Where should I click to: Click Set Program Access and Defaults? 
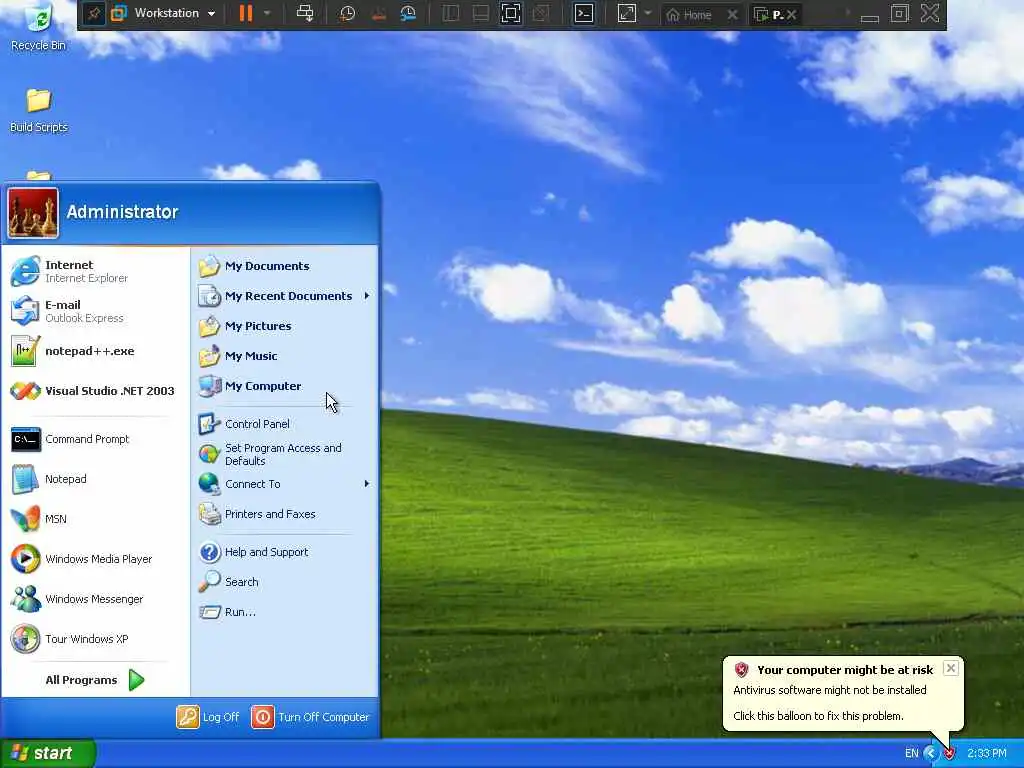[x=285, y=454]
